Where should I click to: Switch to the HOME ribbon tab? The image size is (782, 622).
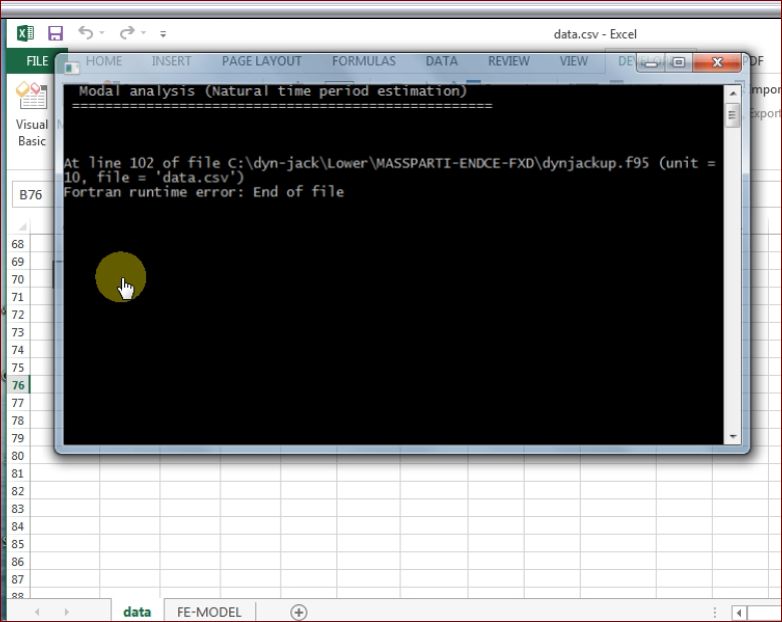click(104, 61)
